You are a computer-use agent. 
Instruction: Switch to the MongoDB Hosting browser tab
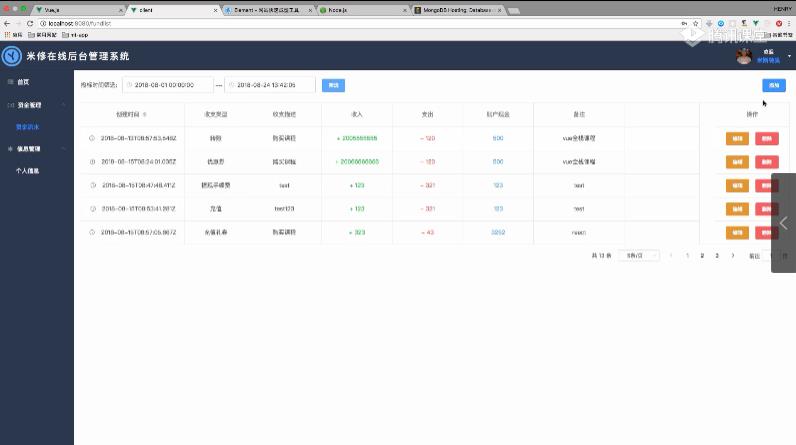455,8
